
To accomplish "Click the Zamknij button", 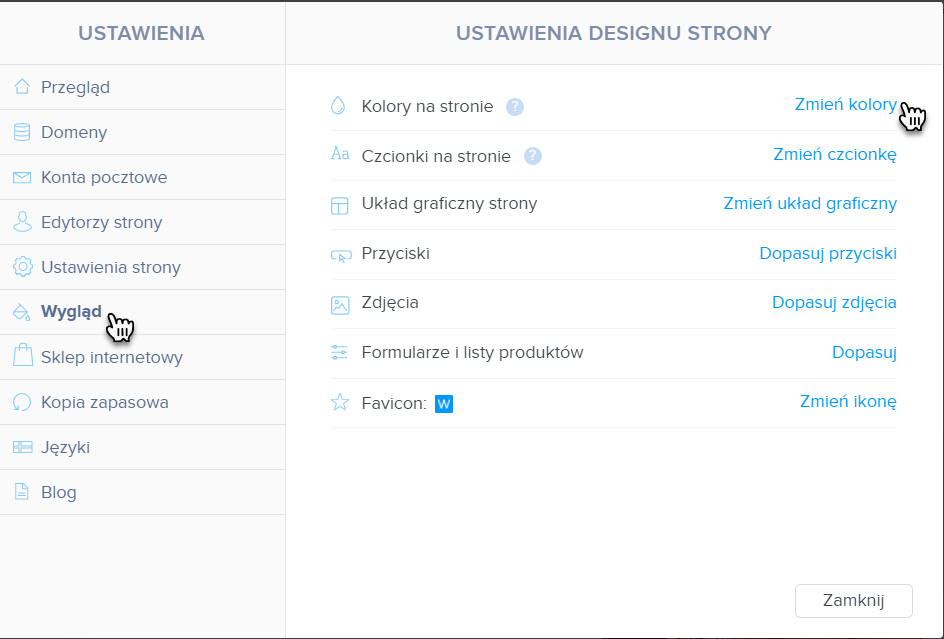I will (854, 600).
